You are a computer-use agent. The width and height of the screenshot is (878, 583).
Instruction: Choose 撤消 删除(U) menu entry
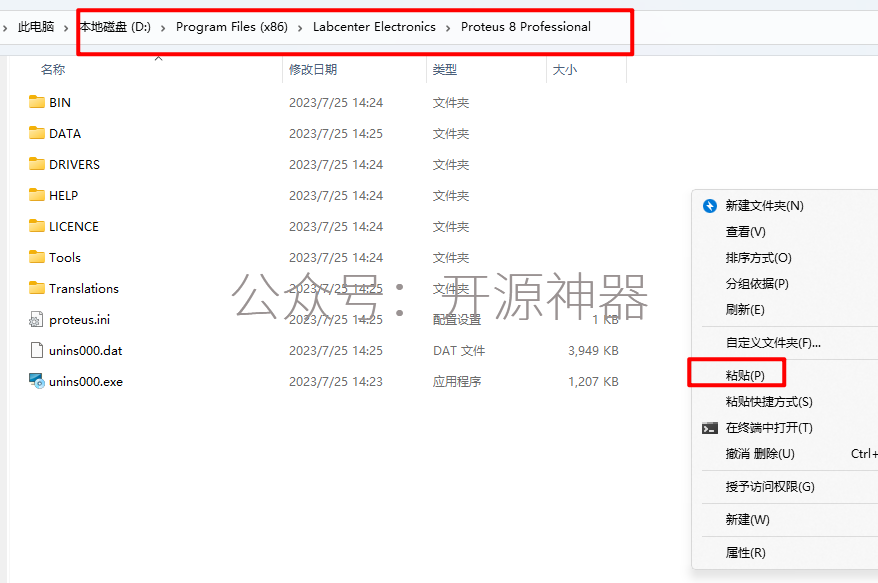point(760,454)
